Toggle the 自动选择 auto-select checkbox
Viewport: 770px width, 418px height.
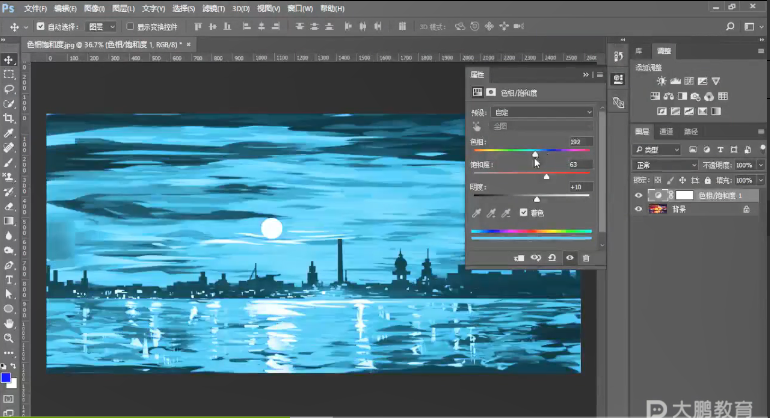click(38, 26)
